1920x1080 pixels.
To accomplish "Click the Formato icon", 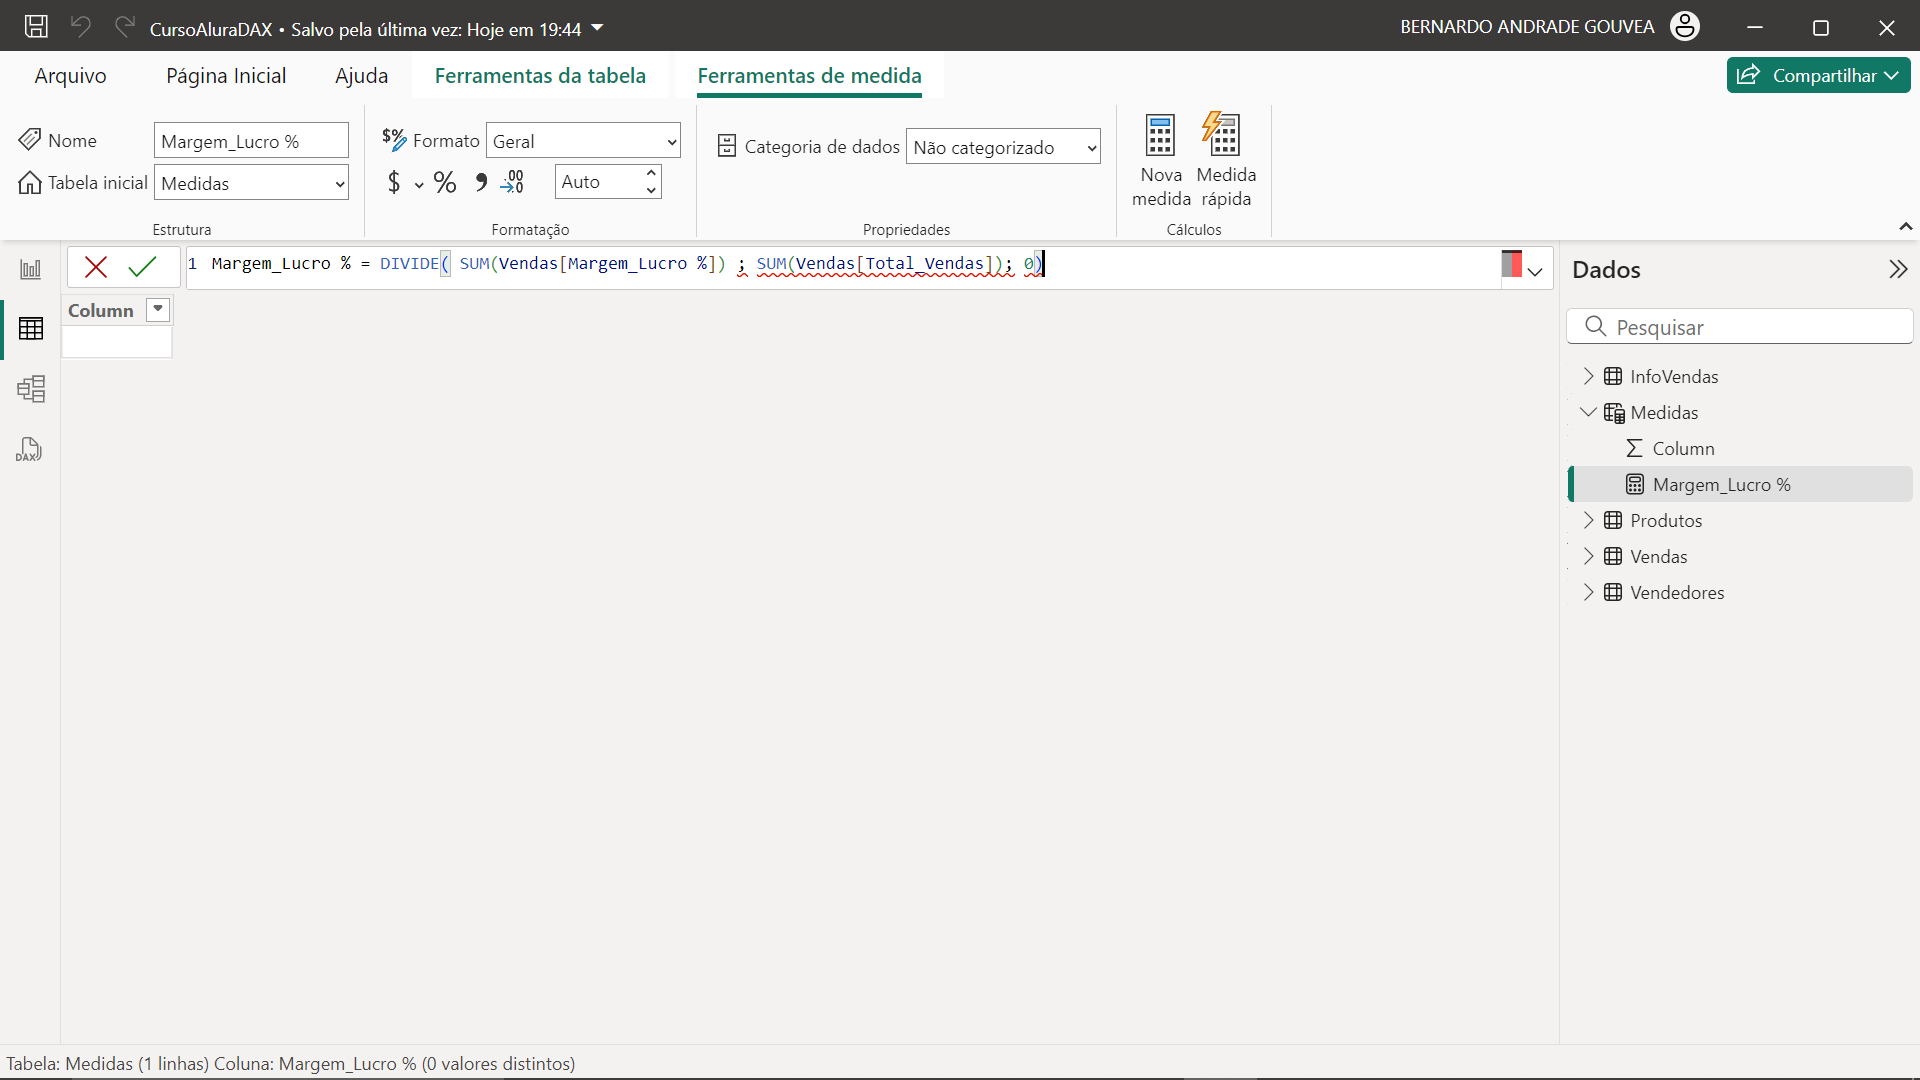I will [394, 140].
